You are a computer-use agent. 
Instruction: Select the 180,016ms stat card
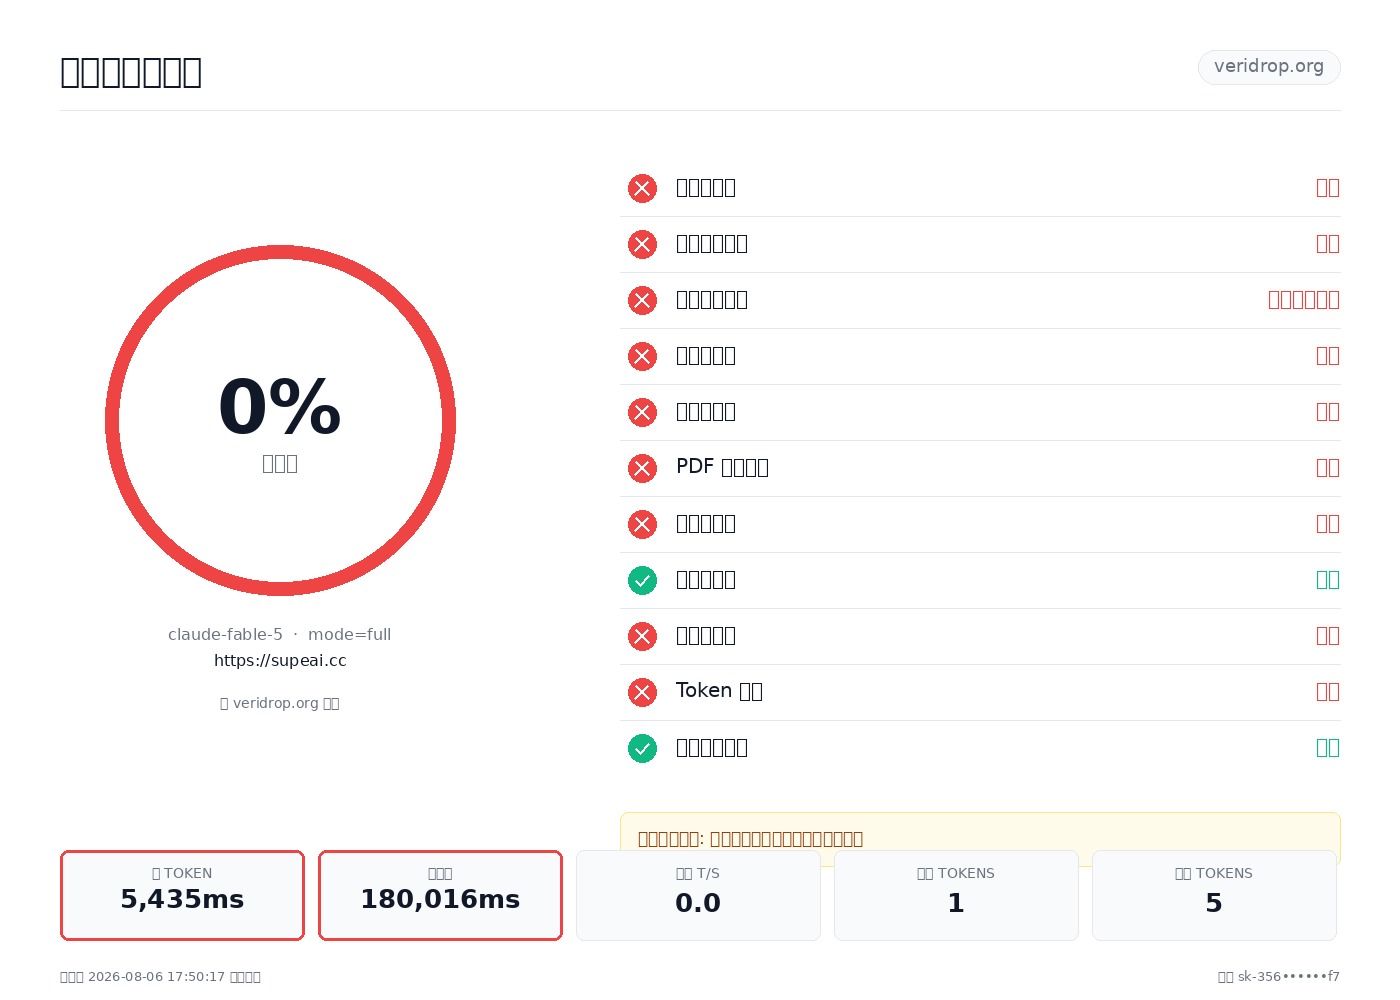(x=440, y=895)
